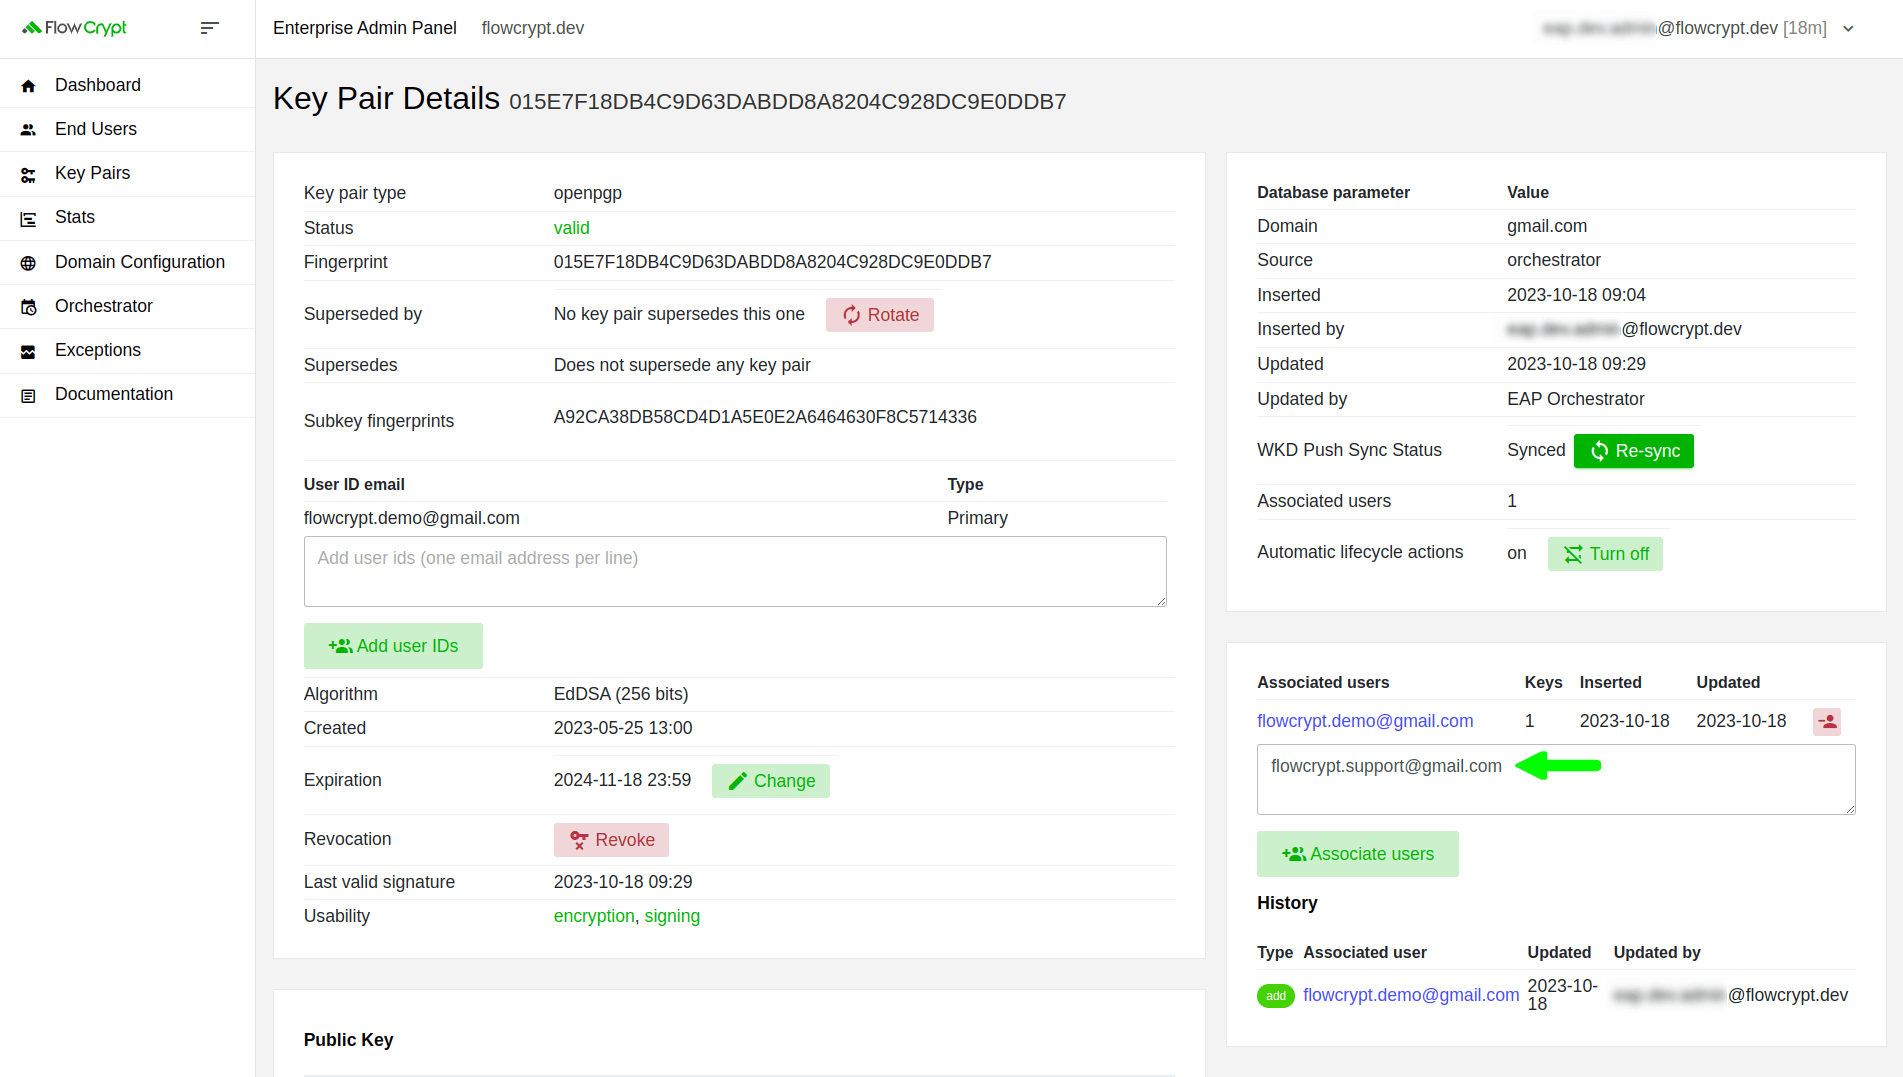Focus the associate users email text area
This screenshot has width=1903, height=1077.
[x=1556, y=779]
